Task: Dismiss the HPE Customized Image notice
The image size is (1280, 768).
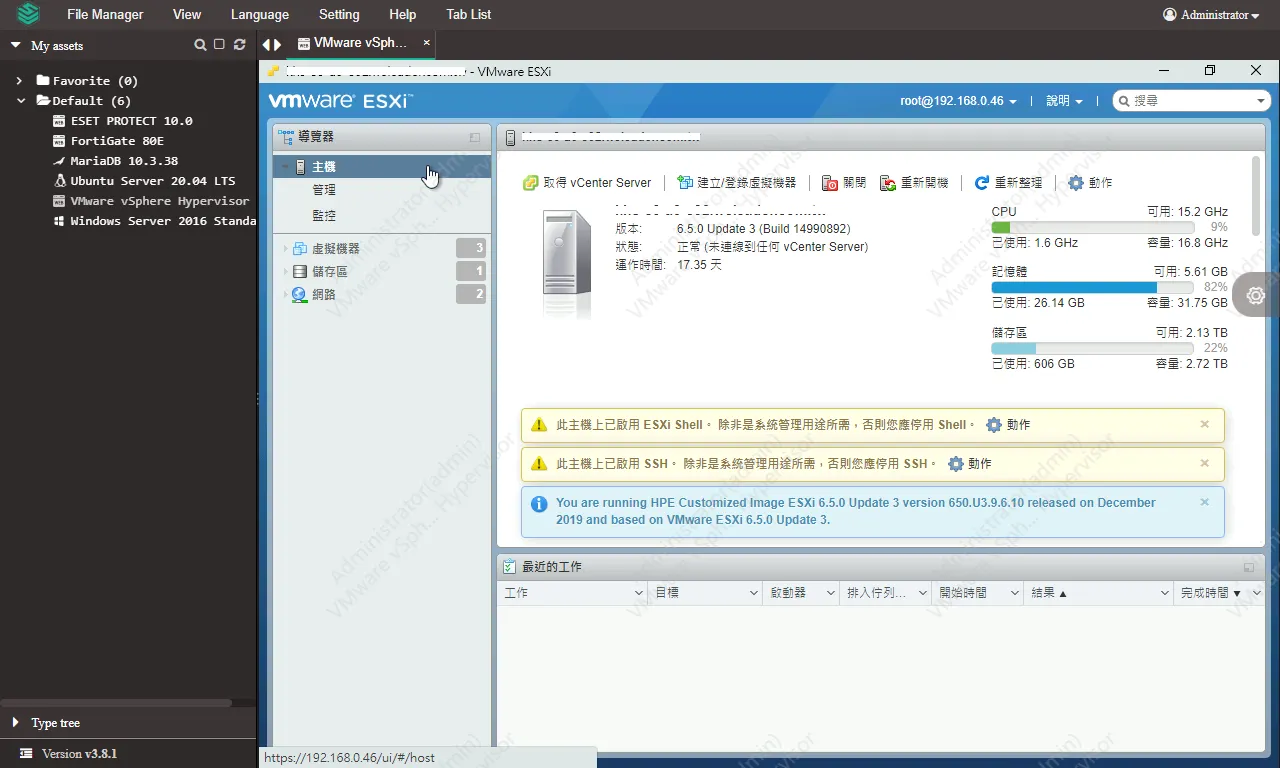Action: [1205, 502]
